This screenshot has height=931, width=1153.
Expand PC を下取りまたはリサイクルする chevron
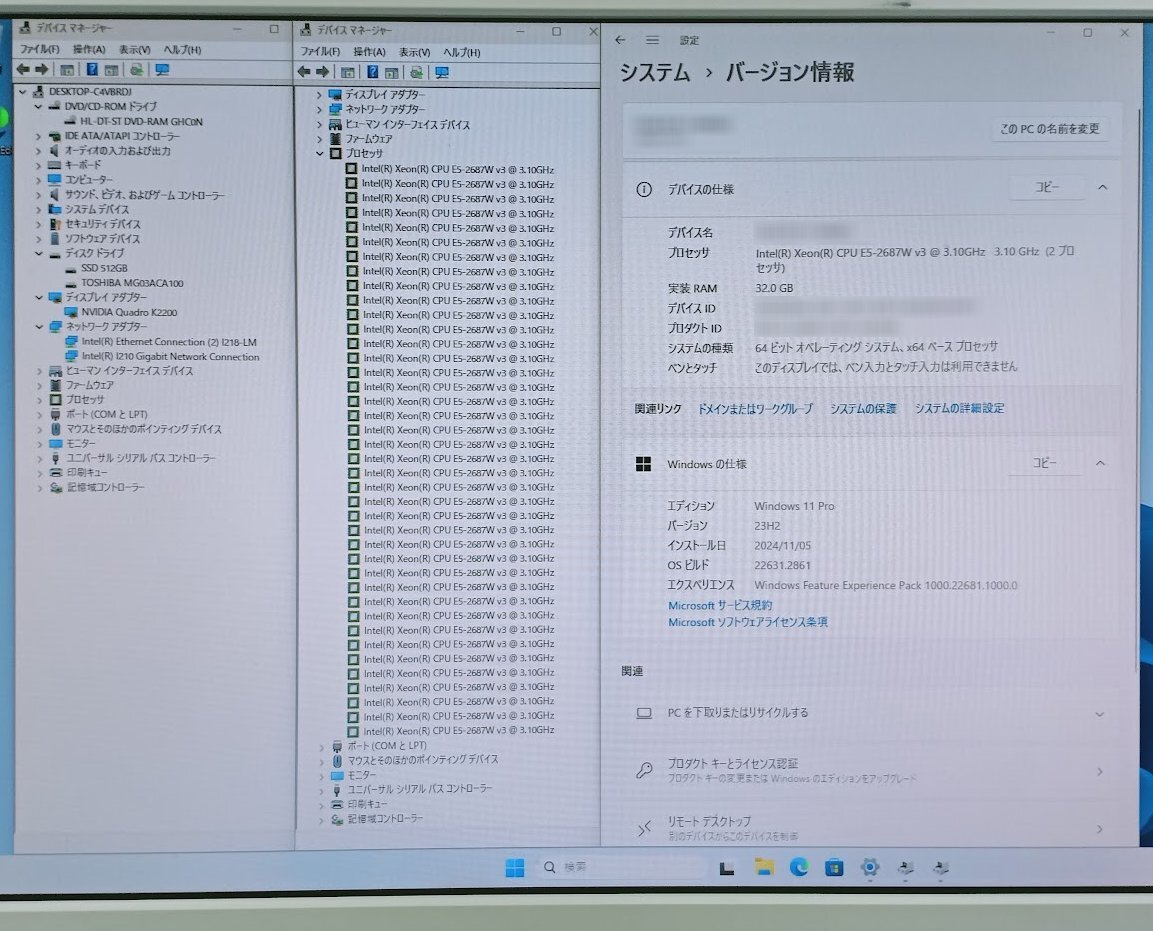click(1099, 714)
